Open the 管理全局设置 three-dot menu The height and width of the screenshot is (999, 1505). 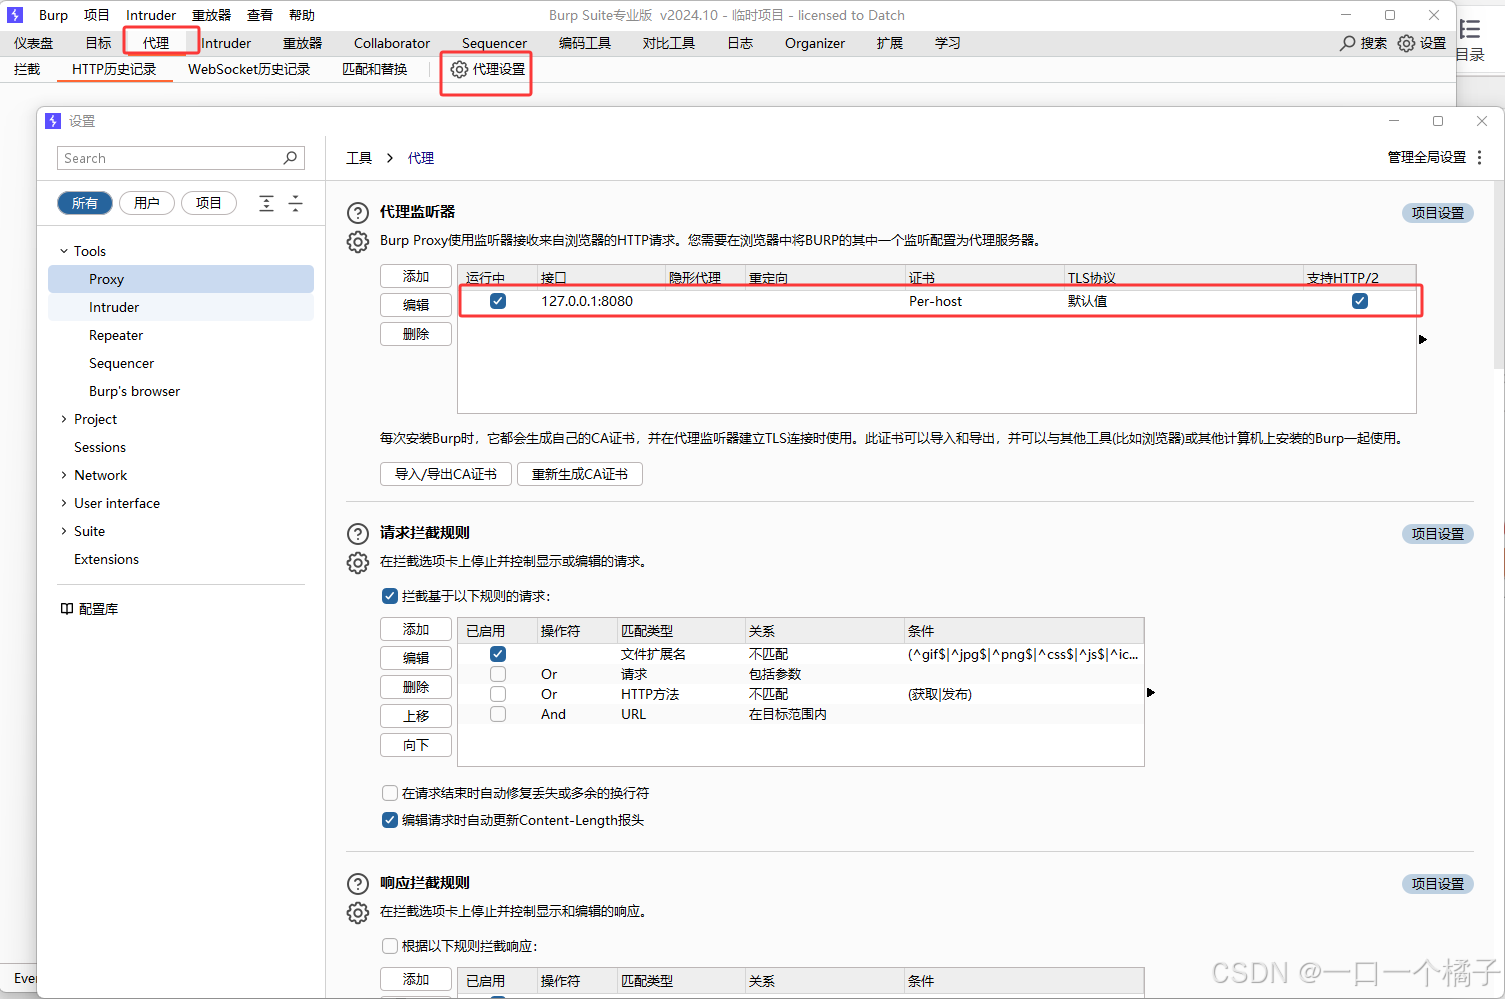pos(1479,157)
